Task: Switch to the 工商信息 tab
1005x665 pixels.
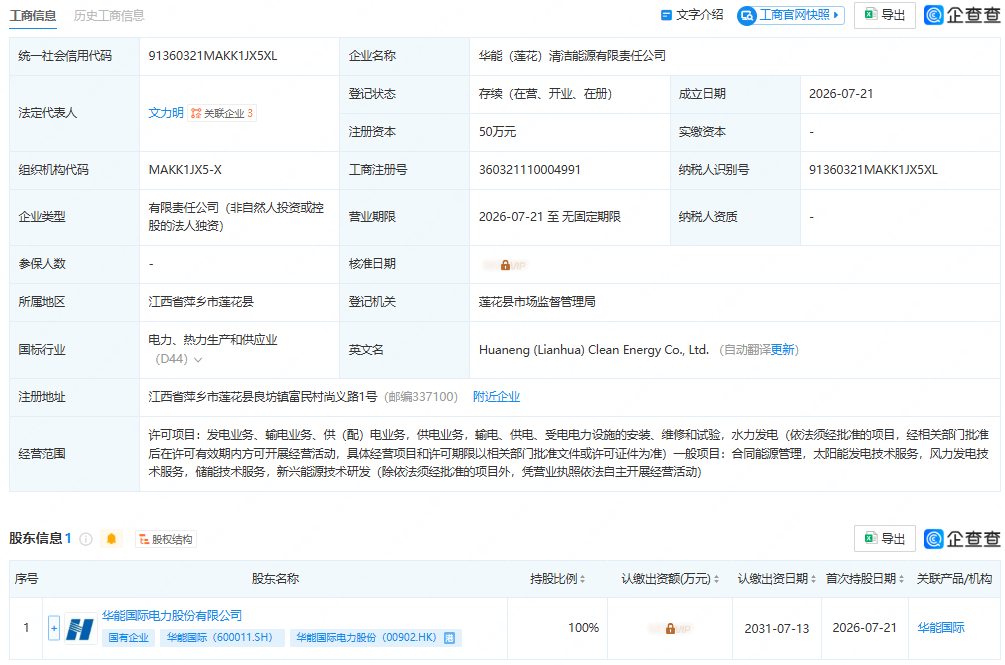Action: click(x=33, y=15)
